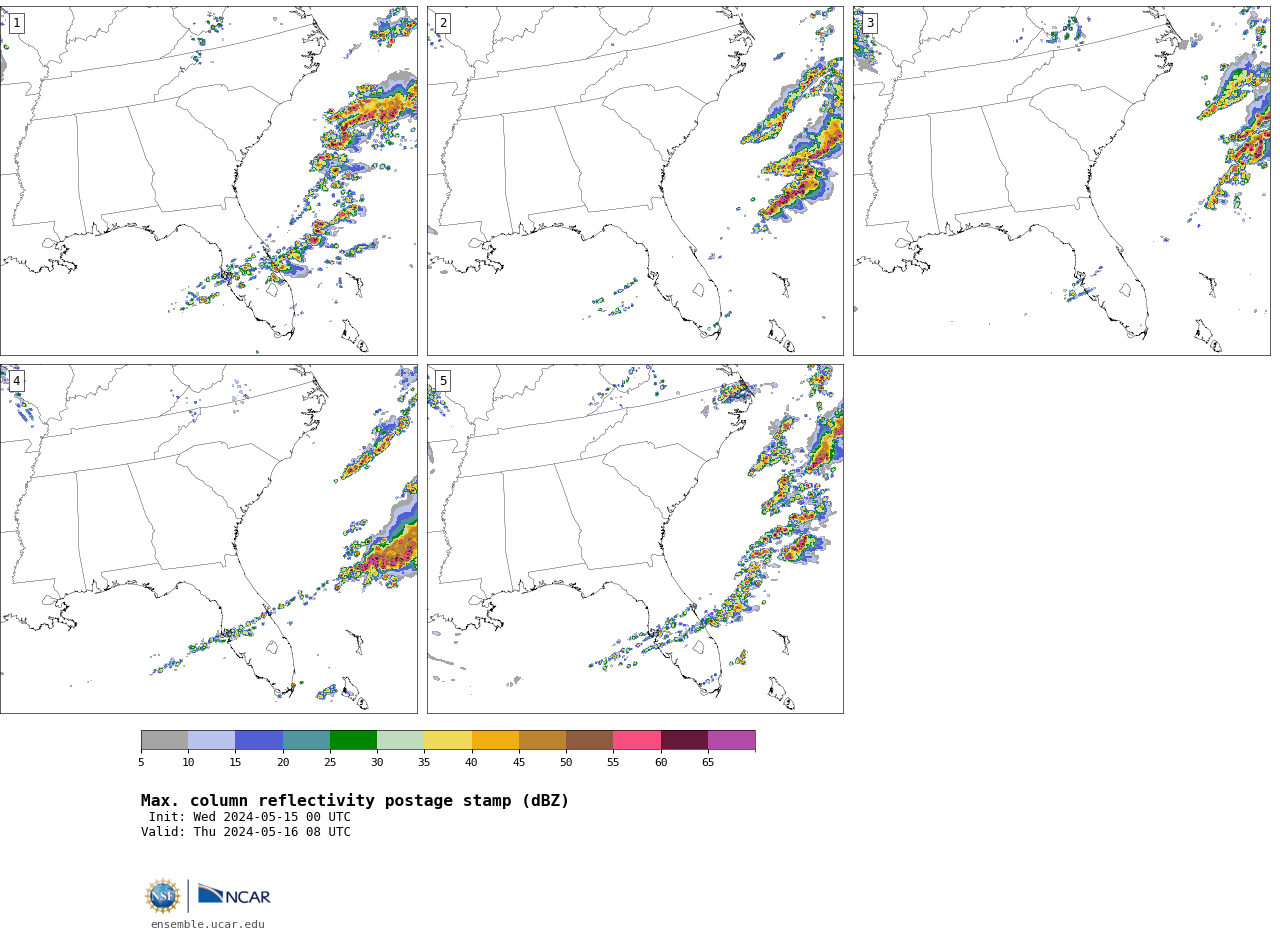The width and height of the screenshot is (1280, 936).
Task: Click the number 1 panel label
Action: click(x=16, y=23)
